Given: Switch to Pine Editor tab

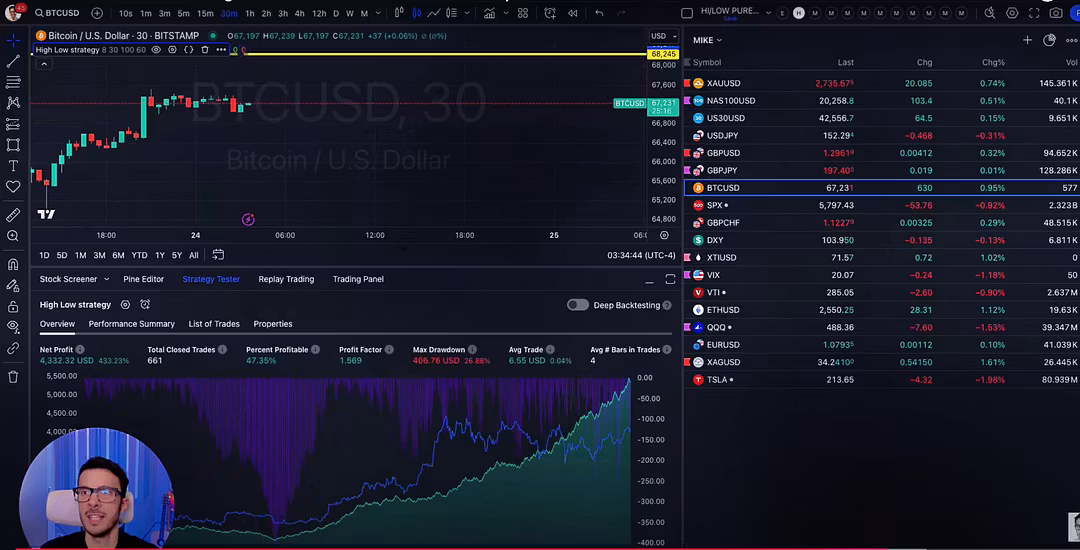Looking at the screenshot, I should point(143,279).
